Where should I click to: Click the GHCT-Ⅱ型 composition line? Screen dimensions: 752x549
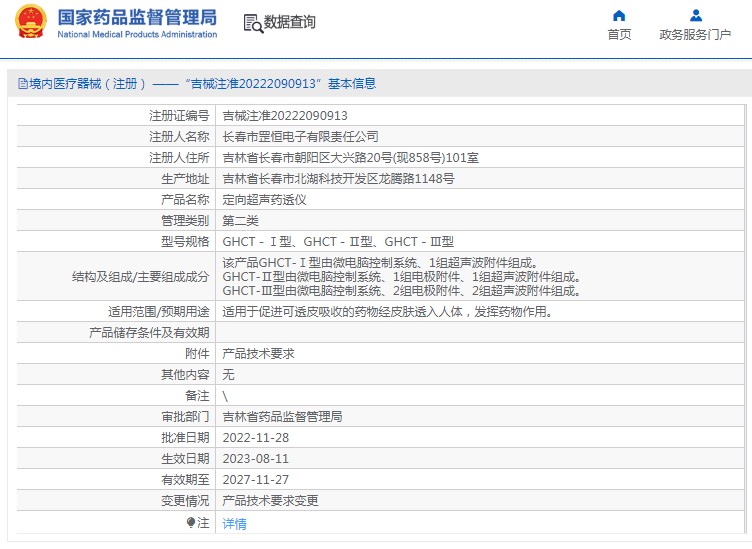coord(402,277)
